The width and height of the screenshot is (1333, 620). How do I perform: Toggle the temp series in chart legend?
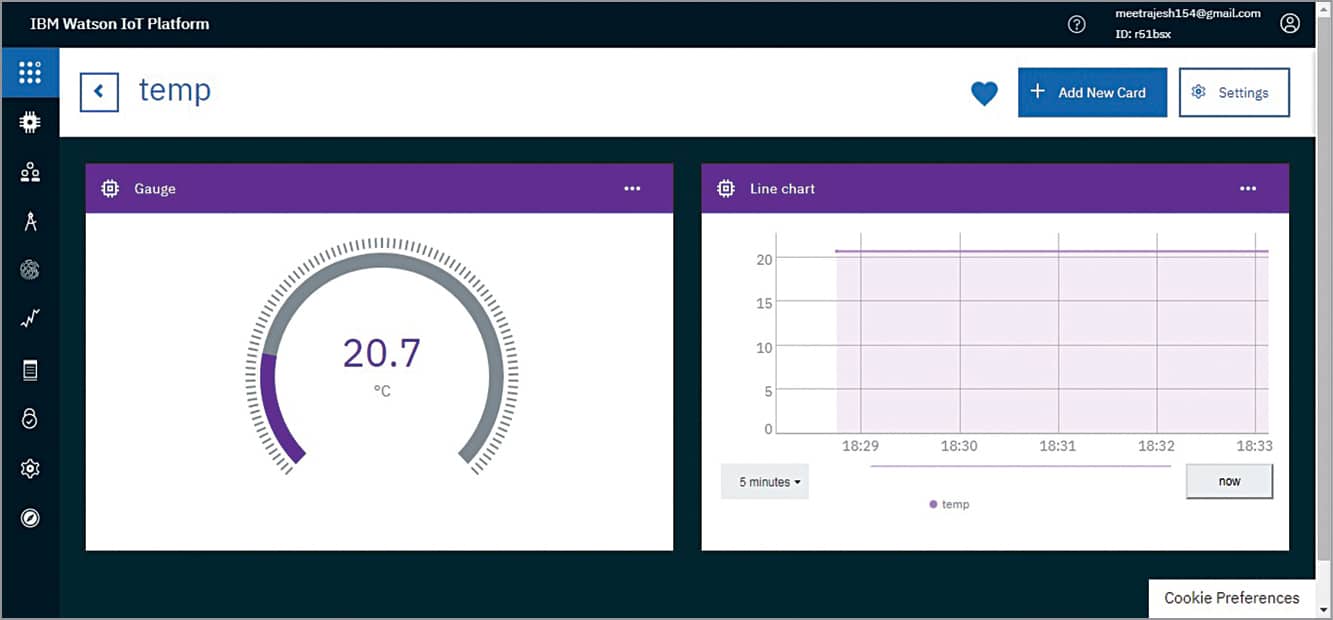[x=948, y=504]
